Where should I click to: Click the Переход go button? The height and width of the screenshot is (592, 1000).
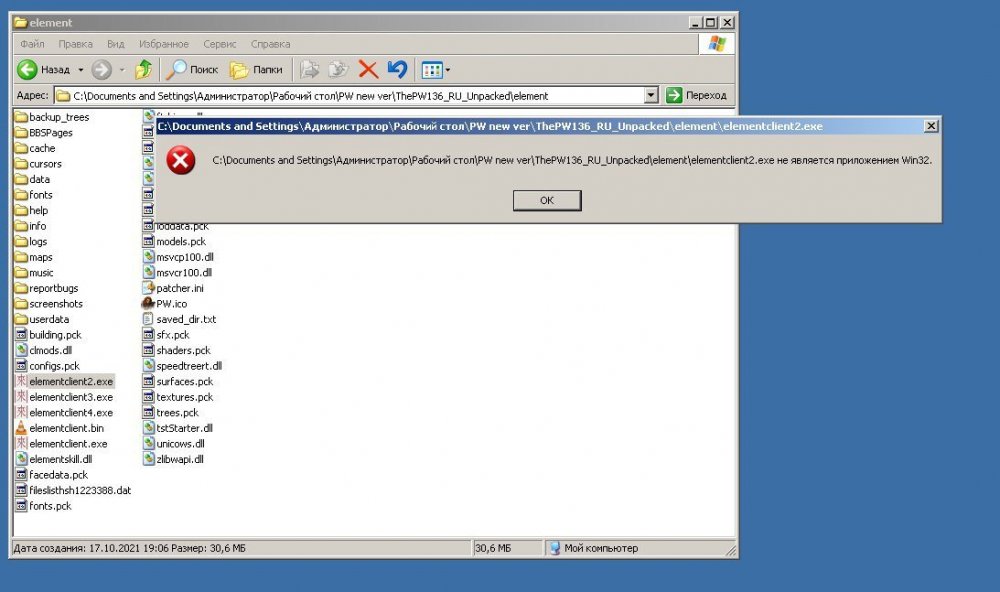(697, 96)
